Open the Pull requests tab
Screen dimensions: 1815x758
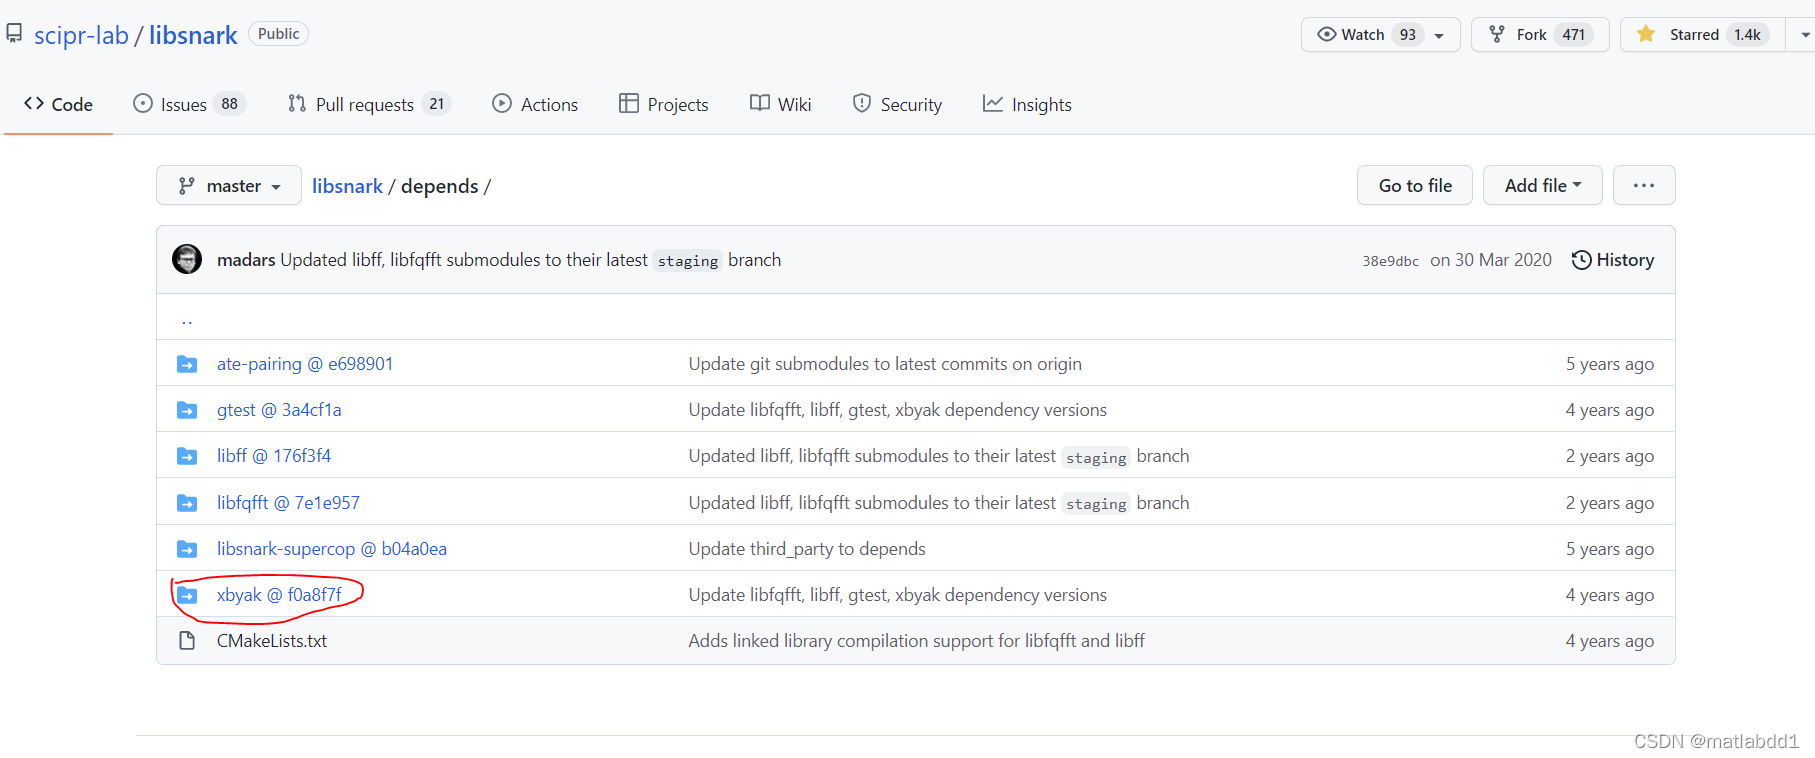(369, 104)
